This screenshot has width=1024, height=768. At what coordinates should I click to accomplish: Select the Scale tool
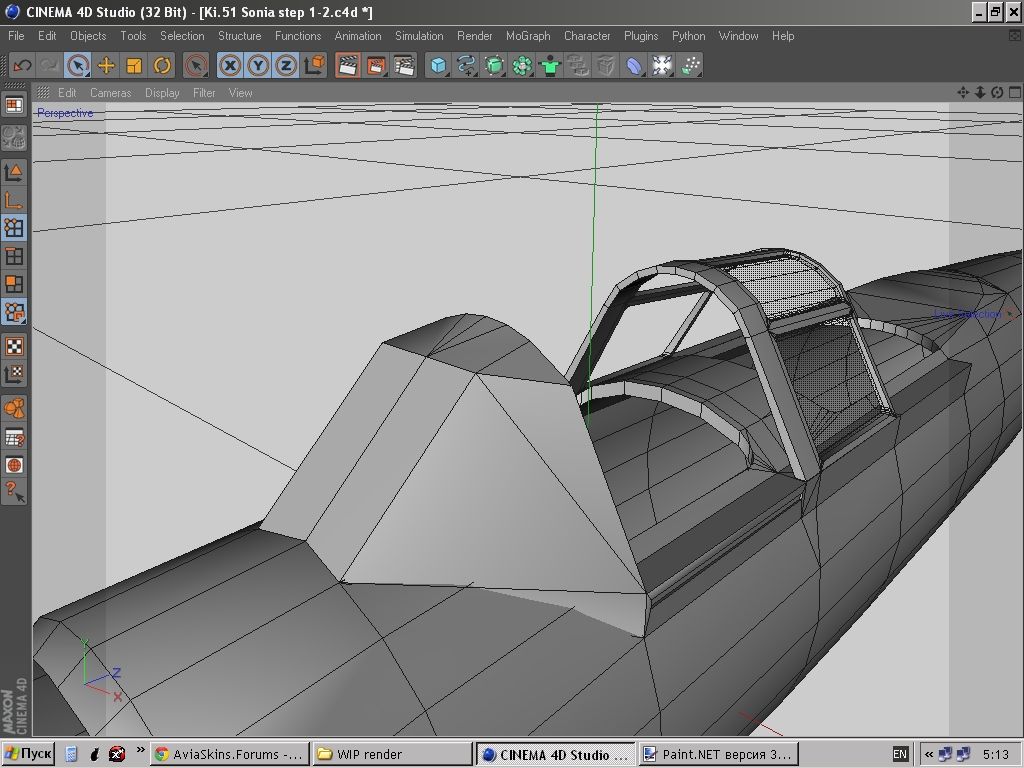click(x=134, y=66)
